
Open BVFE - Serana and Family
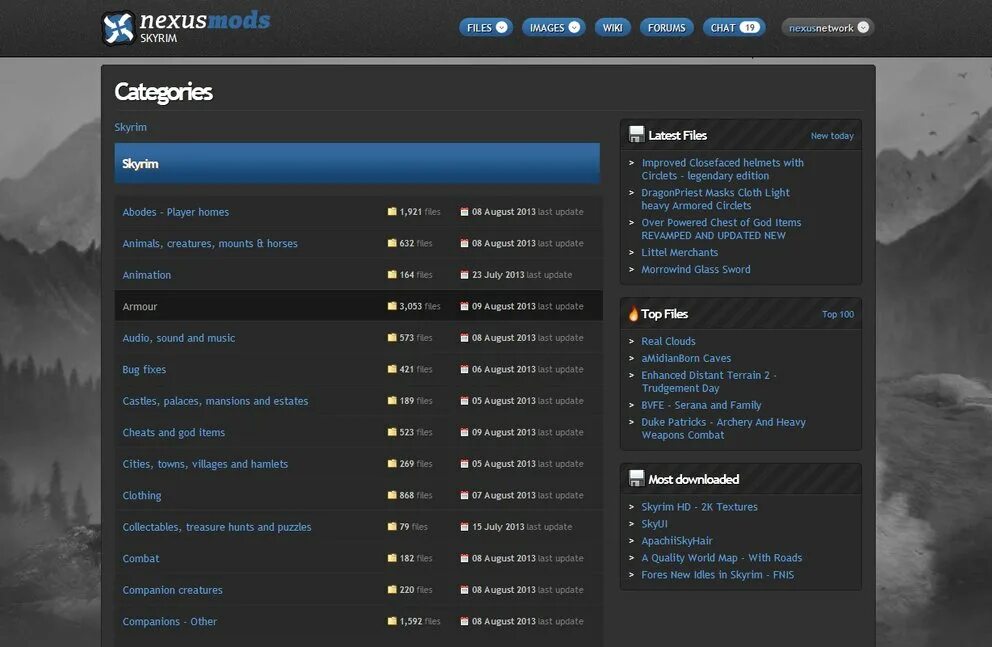(x=701, y=405)
